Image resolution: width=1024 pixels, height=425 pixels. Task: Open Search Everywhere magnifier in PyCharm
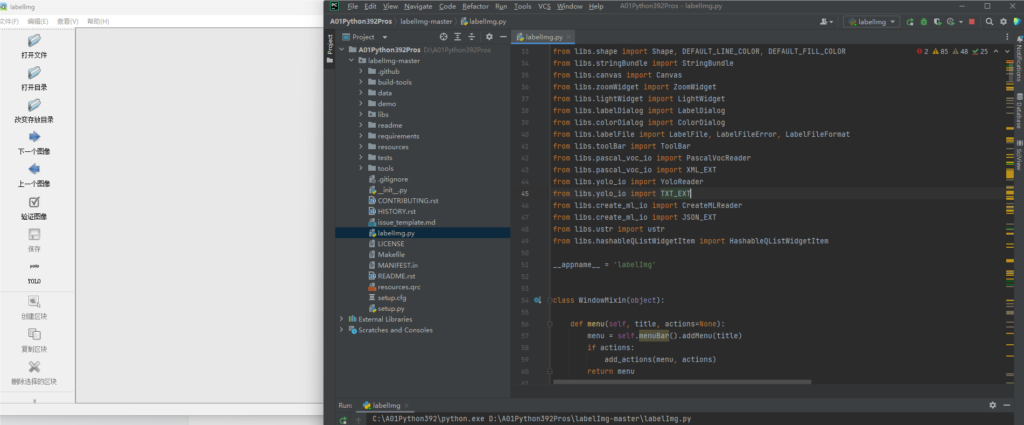point(989,22)
